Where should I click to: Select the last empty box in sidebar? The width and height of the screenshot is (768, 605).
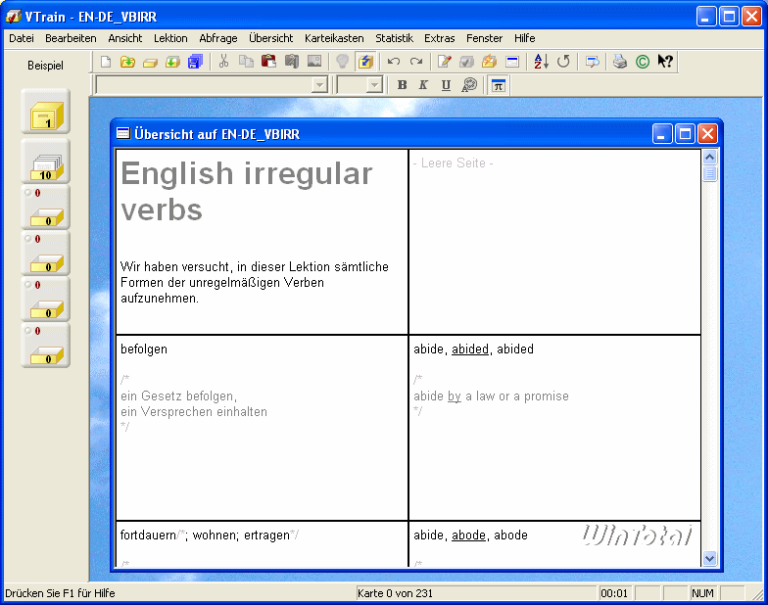pos(46,345)
